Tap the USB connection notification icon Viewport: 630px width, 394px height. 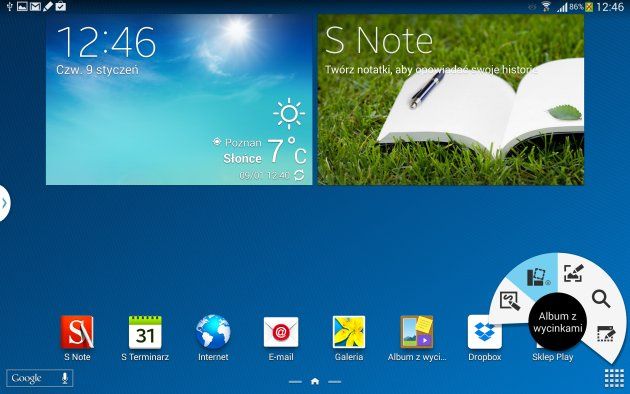(10, 6)
